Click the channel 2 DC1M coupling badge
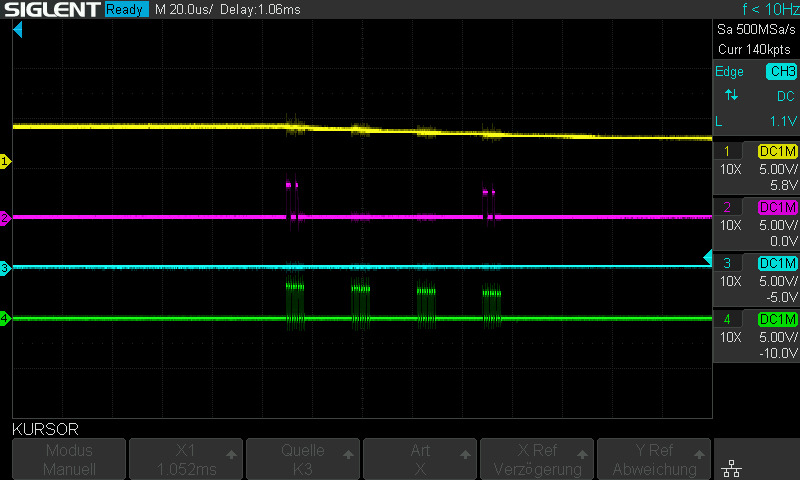Screen dimensions: 800x480 coord(778,208)
